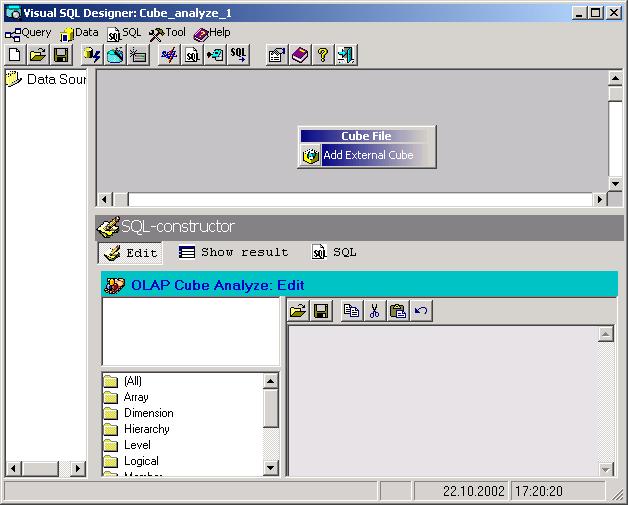Open the Query menu

29,33
